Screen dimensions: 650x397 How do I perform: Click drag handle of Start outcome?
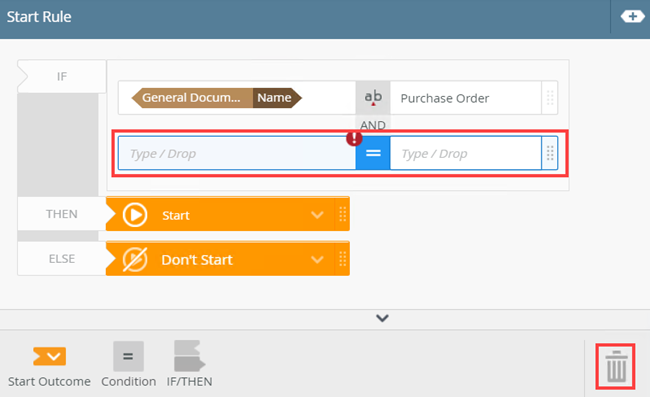coord(342,214)
